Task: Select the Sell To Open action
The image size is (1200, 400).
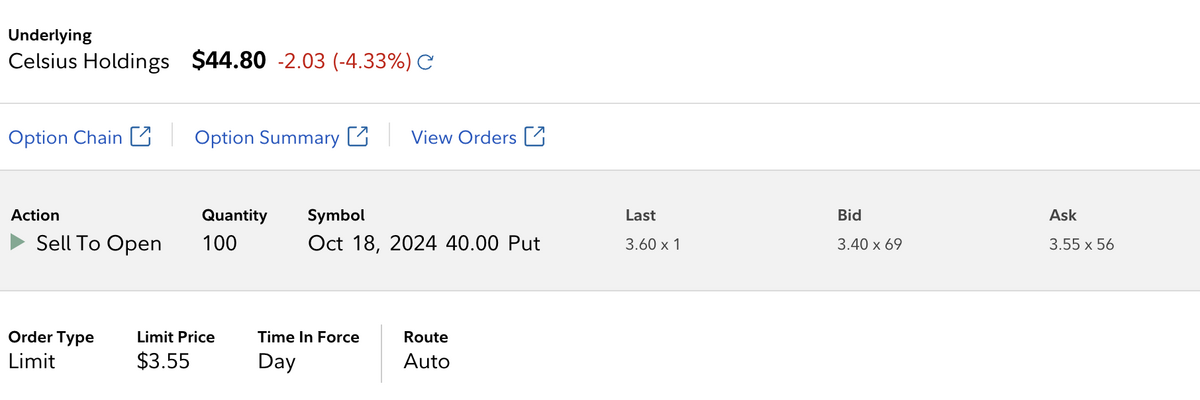Action: [x=99, y=243]
